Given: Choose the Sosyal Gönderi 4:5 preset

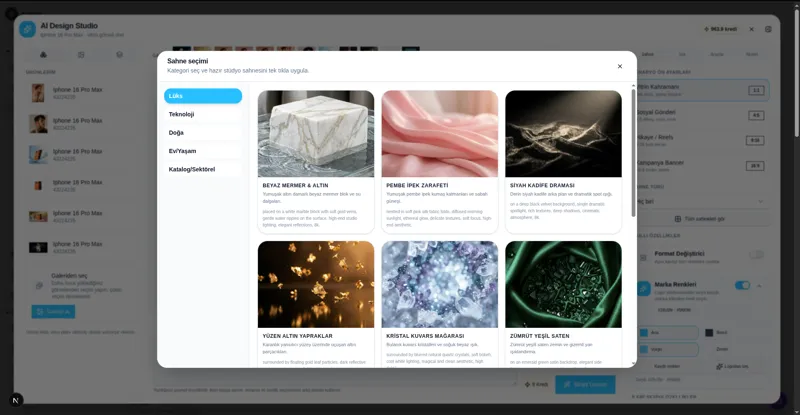Looking at the screenshot, I should click(703, 115).
